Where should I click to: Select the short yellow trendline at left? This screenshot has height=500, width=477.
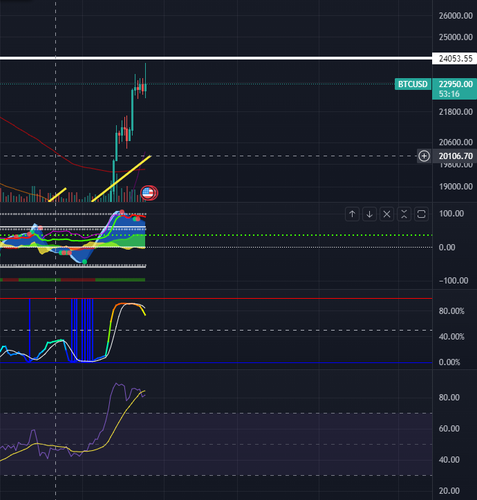pyautogui.click(x=57, y=195)
